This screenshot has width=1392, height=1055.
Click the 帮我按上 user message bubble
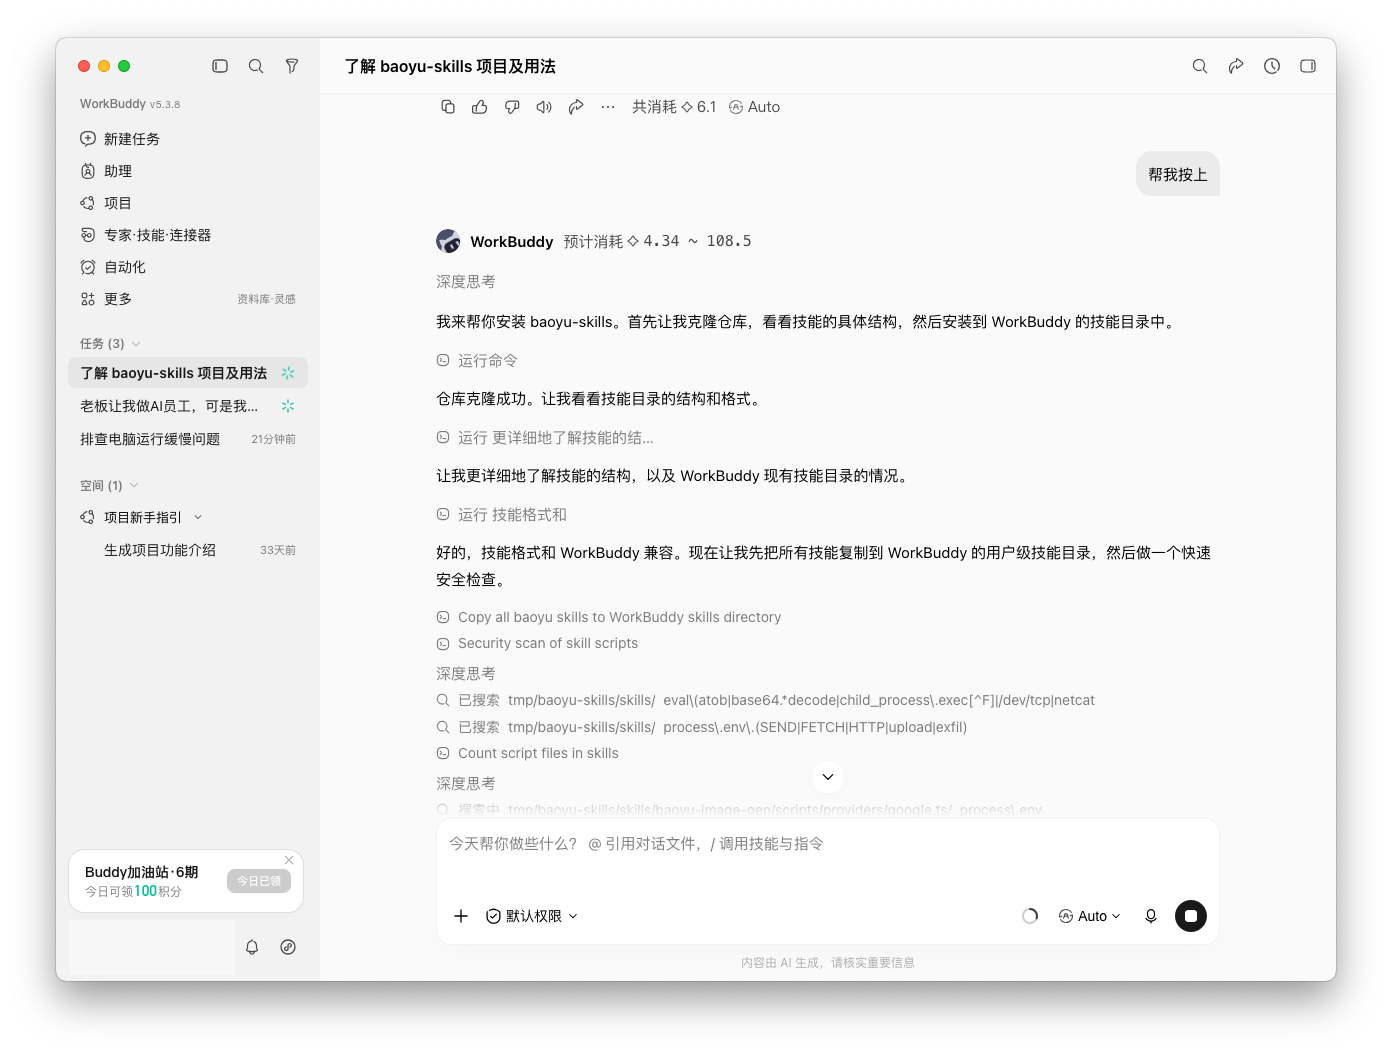[1178, 174]
